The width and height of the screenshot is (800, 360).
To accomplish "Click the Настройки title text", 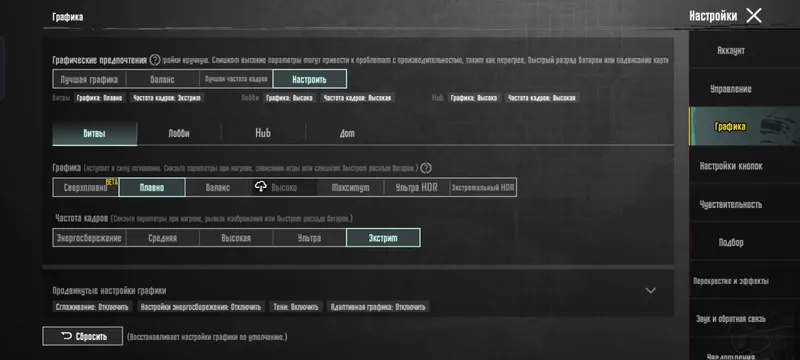I will [x=713, y=16].
